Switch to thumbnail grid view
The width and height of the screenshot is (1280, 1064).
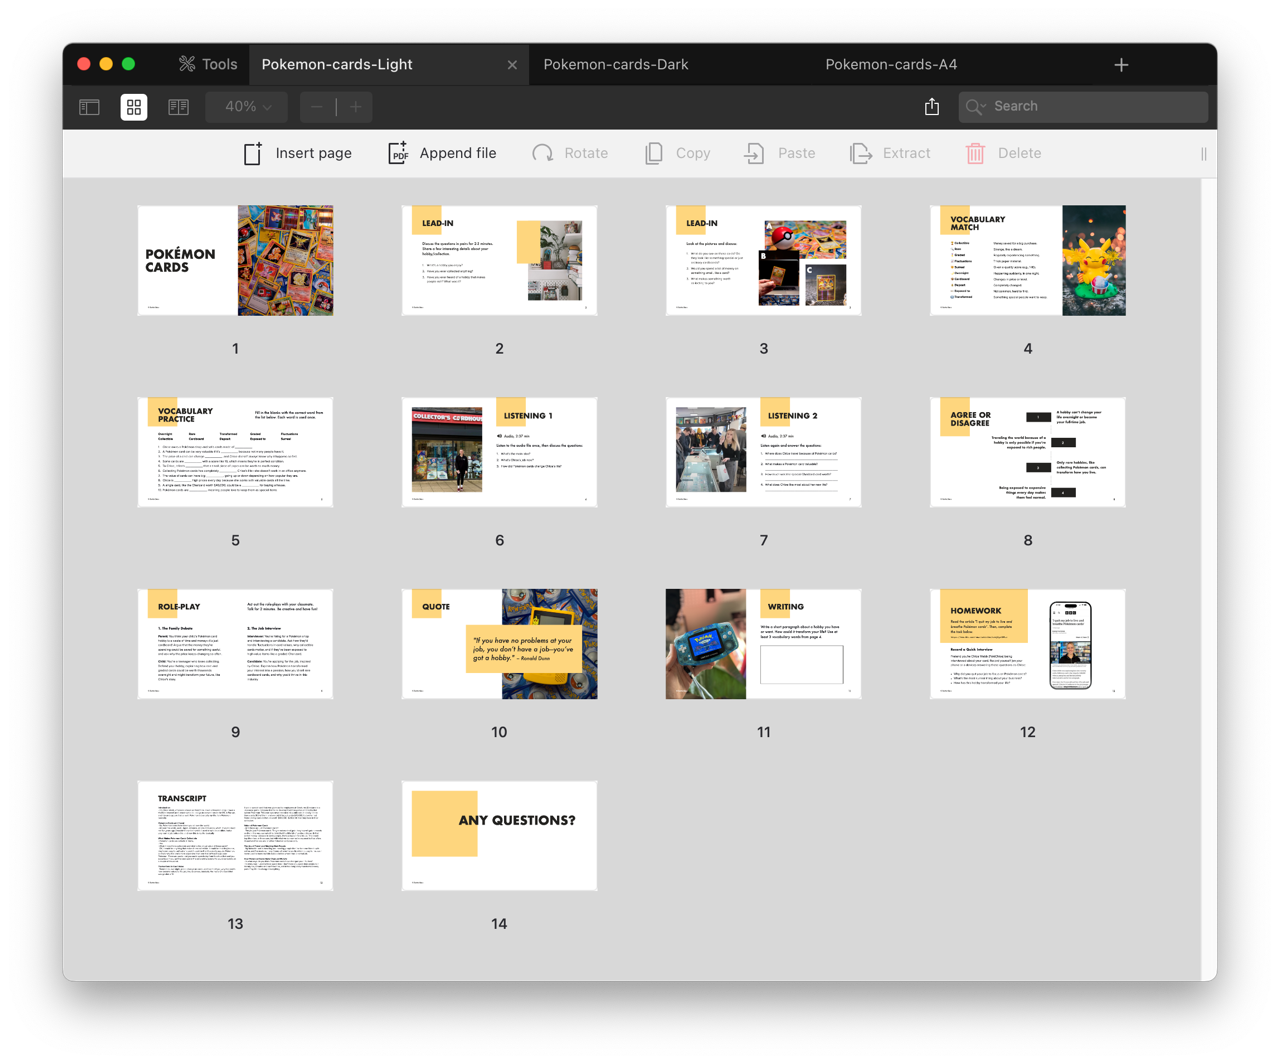pos(134,107)
